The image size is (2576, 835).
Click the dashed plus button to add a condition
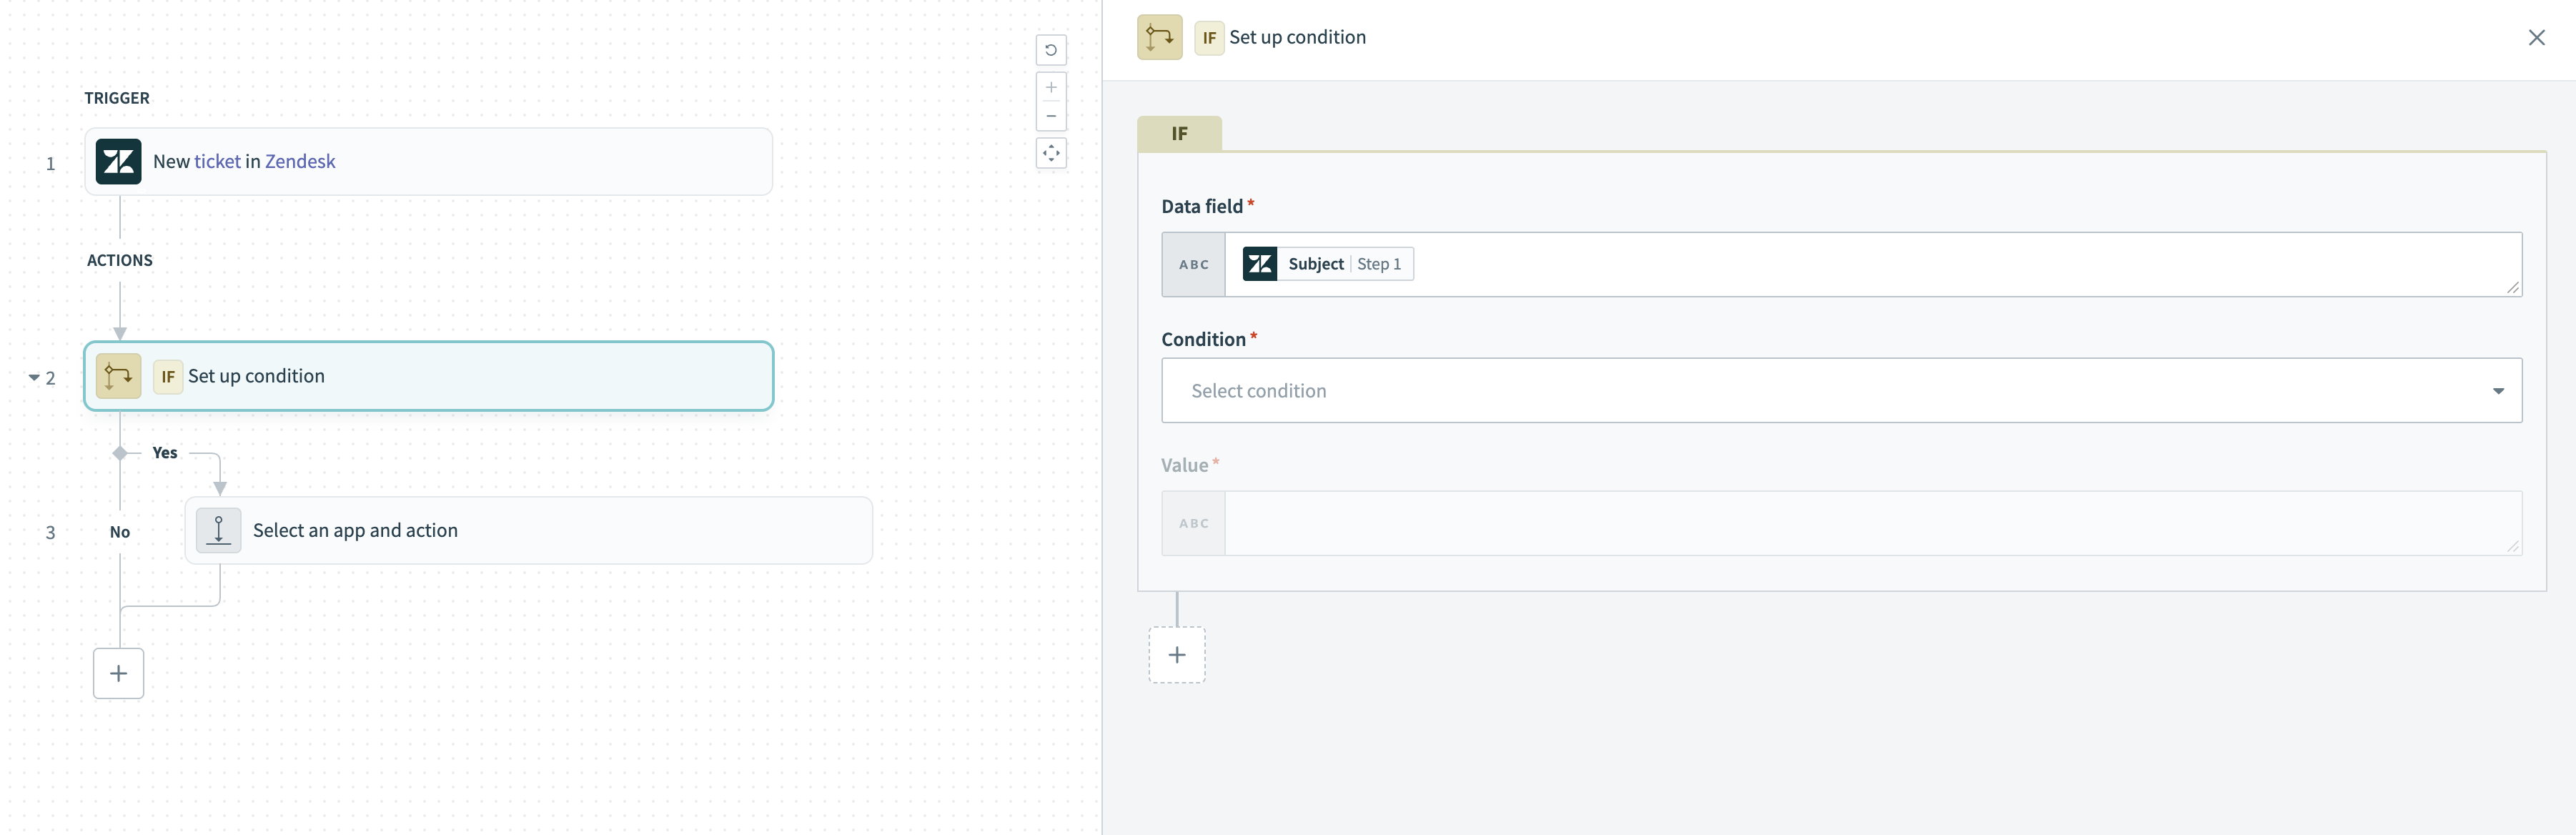point(1177,655)
